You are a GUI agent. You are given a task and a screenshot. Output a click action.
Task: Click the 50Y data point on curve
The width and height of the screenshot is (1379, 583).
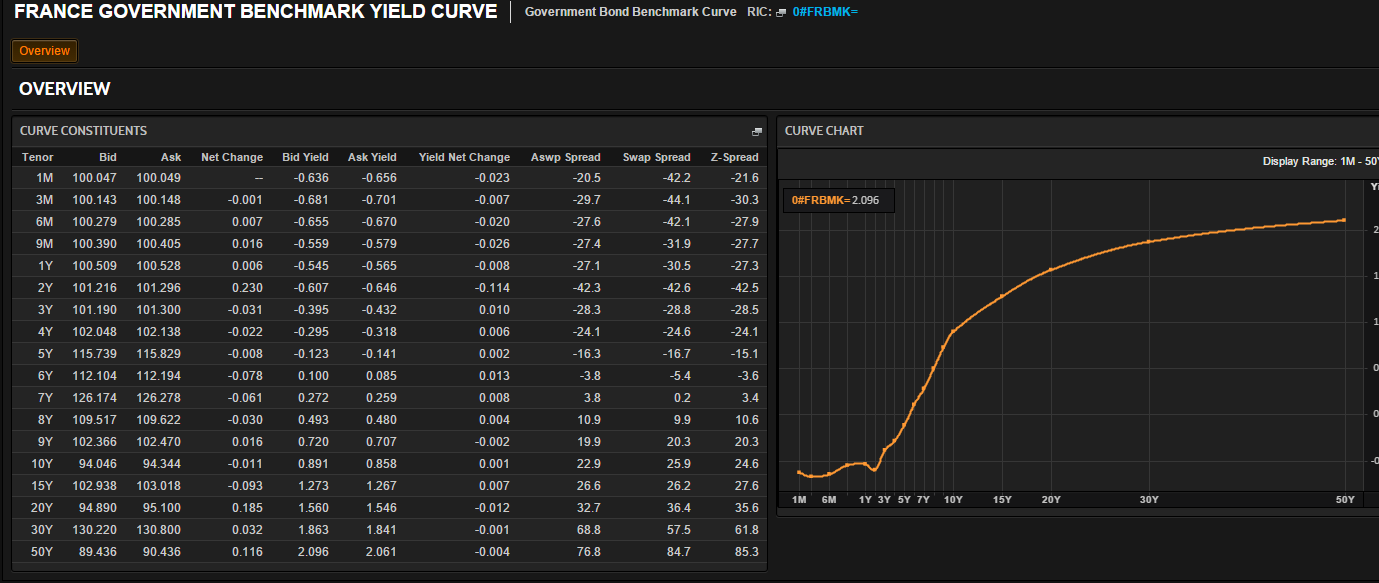point(1344,220)
